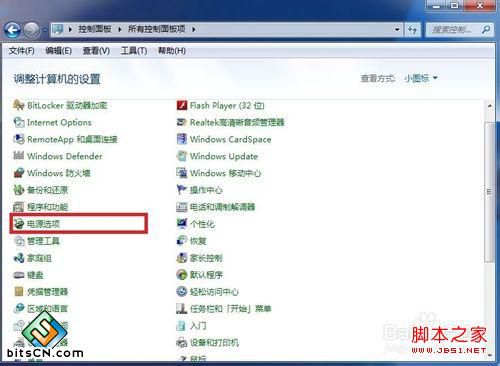Open 凭据管理器 icon
This screenshot has width=500, height=366.
pyautogui.click(x=19, y=292)
